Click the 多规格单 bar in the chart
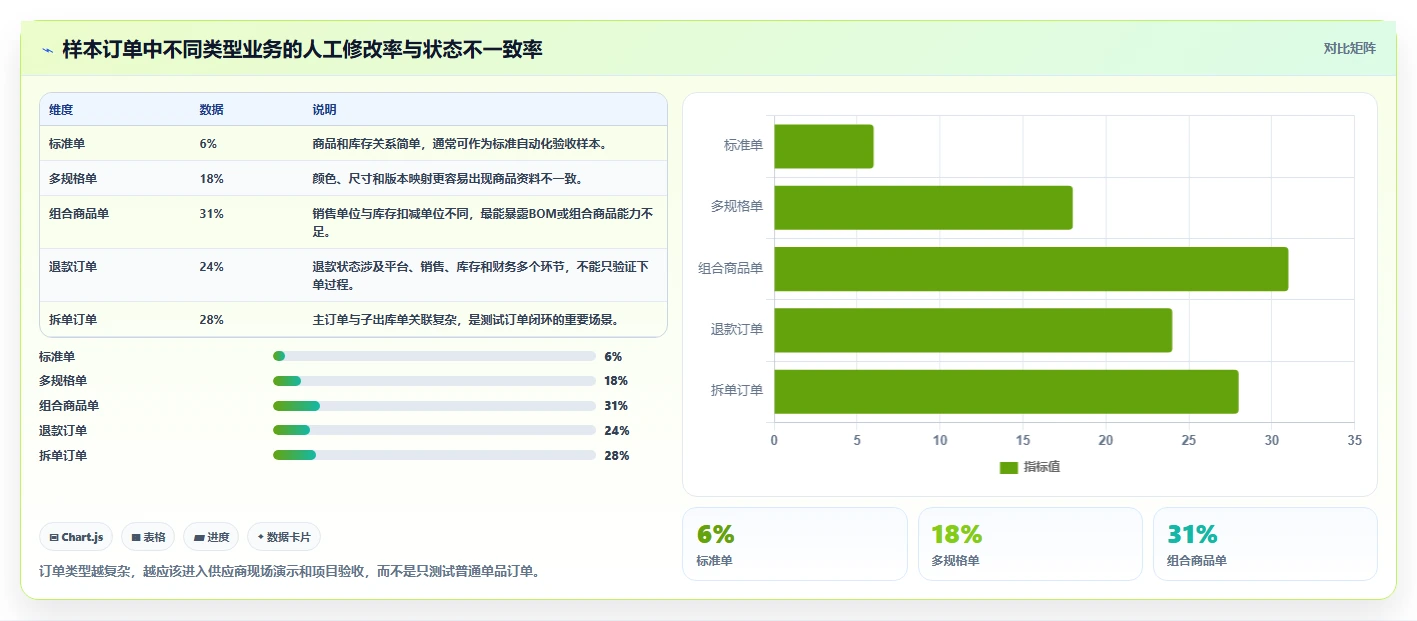Image resolution: width=1417 pixels, height=621 pixels. click(x=923, y=208)
